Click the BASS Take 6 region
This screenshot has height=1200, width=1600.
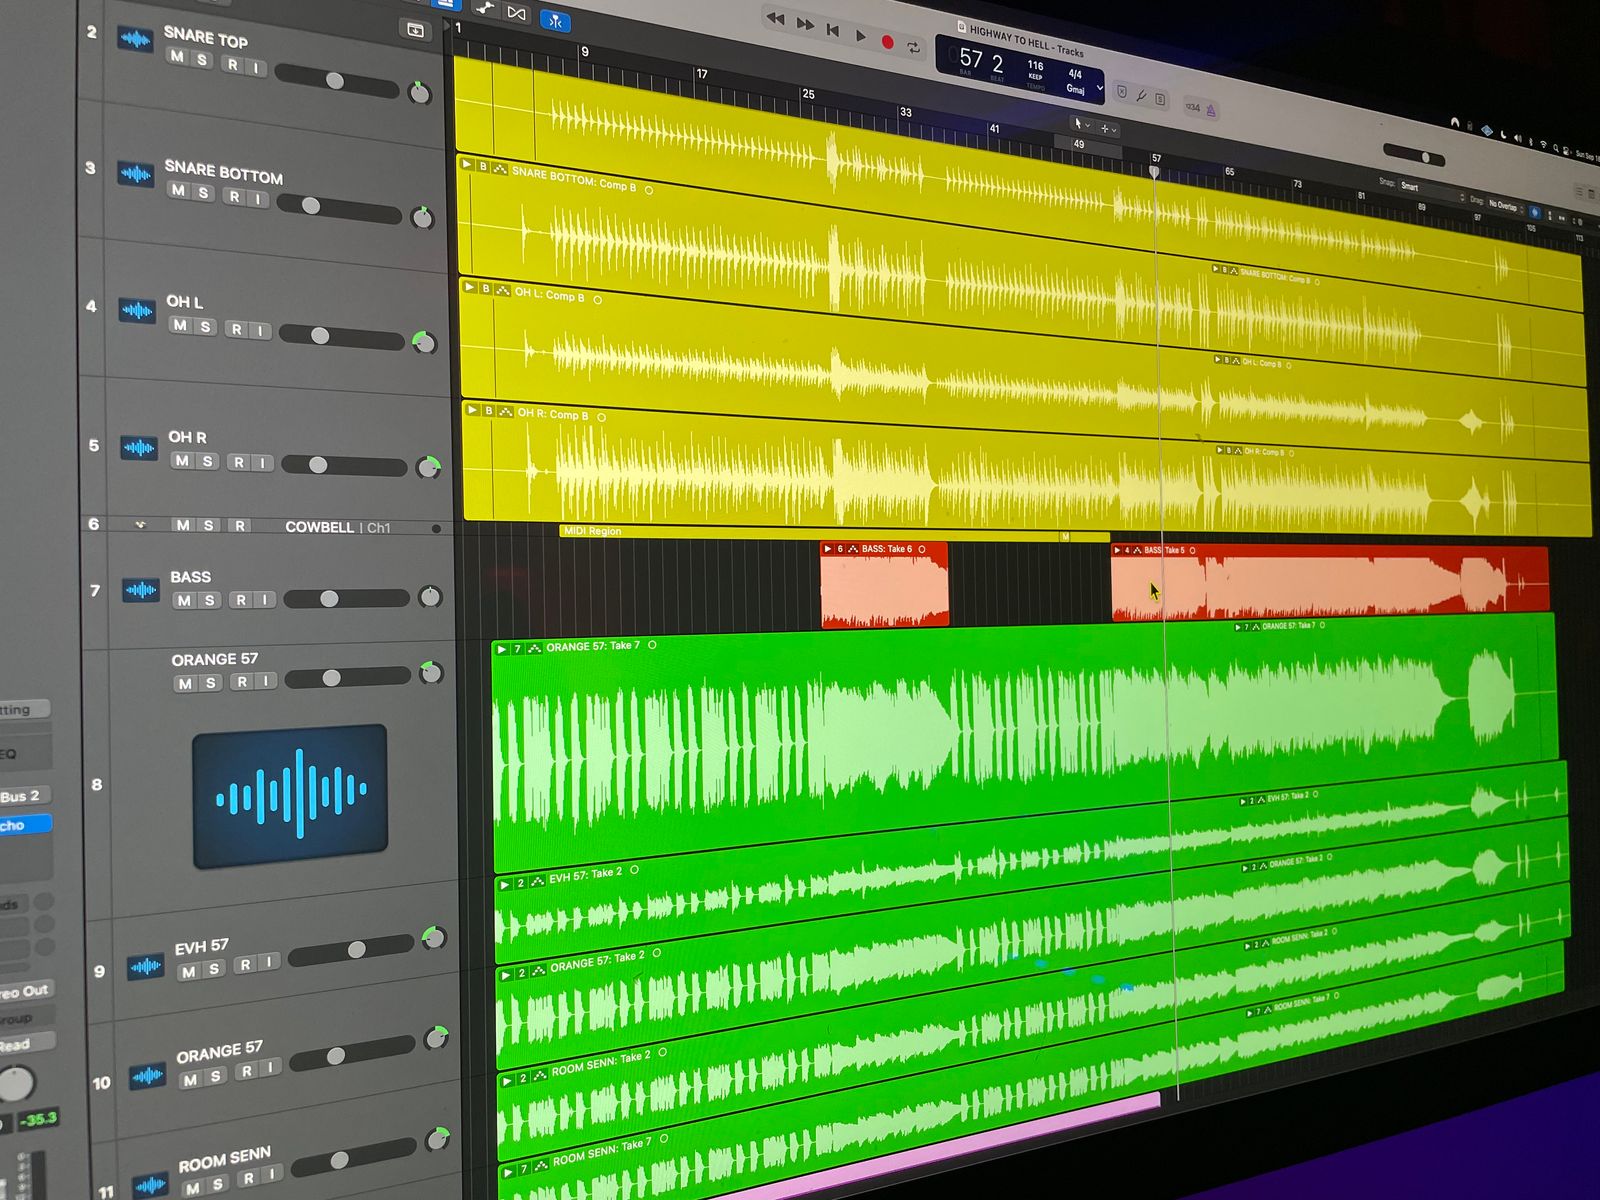[x=883, y=588]
